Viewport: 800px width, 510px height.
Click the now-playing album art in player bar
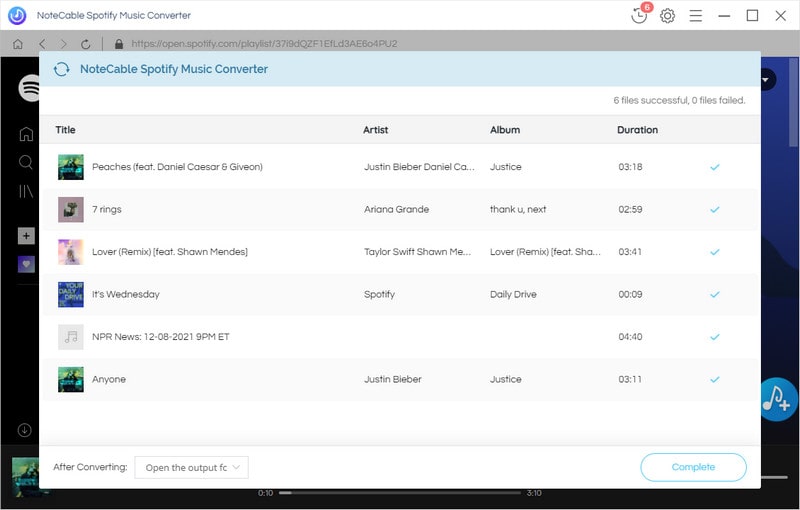[26, 477]
